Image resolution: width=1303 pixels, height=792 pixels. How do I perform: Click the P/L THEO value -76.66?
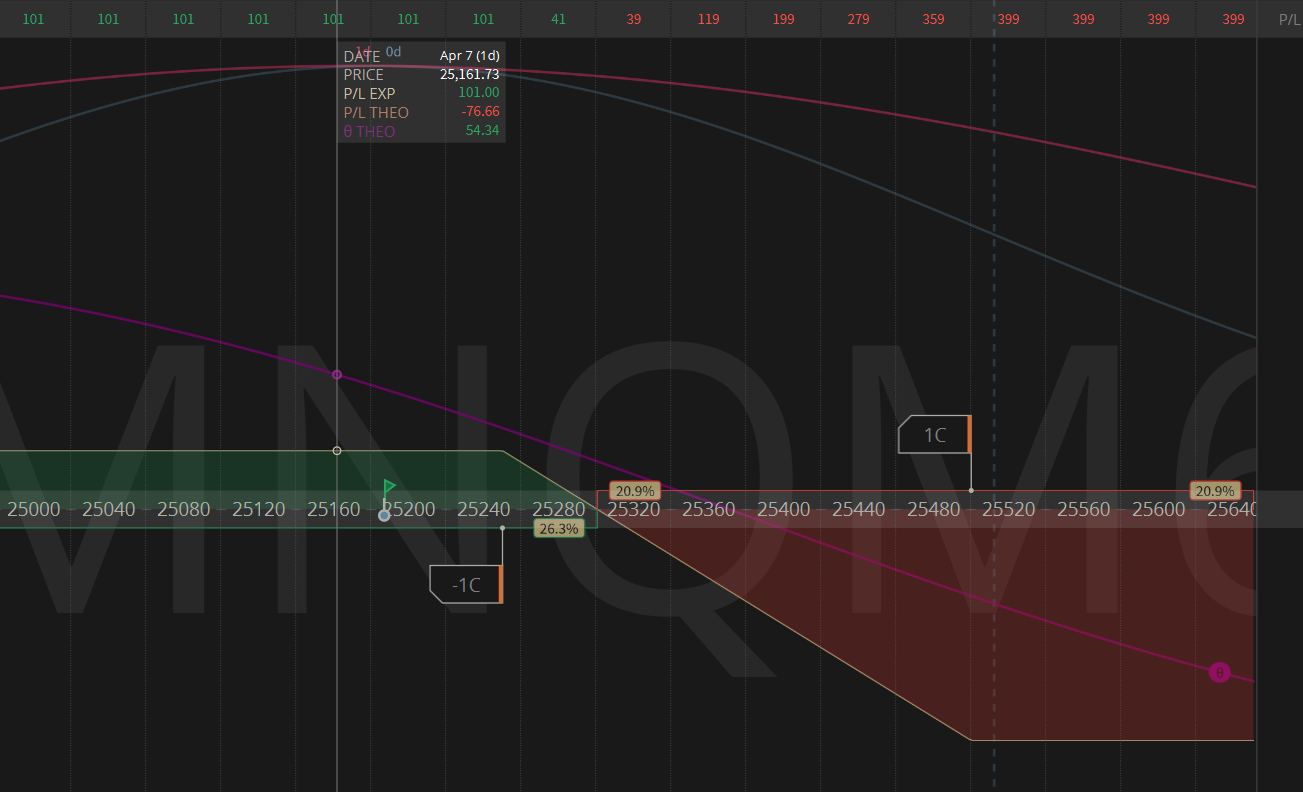tap(480, 113)
